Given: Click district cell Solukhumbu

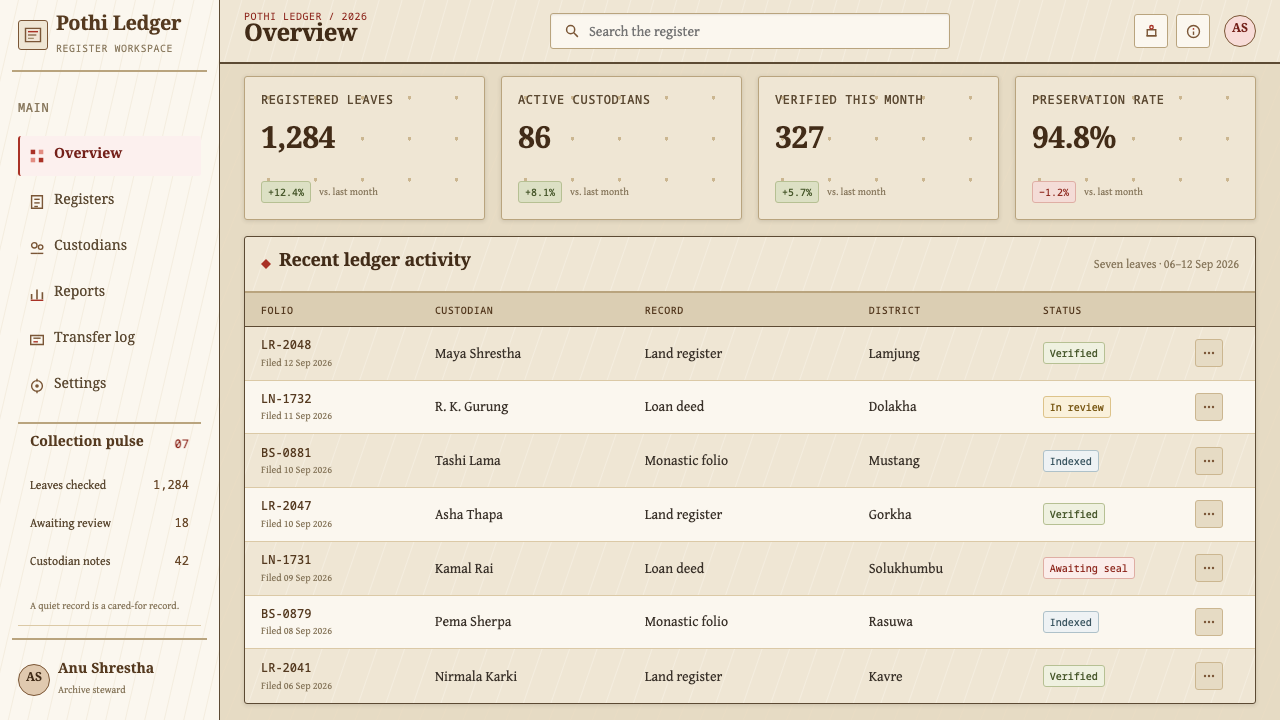Looking at the screenshot, I should (906, 568).
